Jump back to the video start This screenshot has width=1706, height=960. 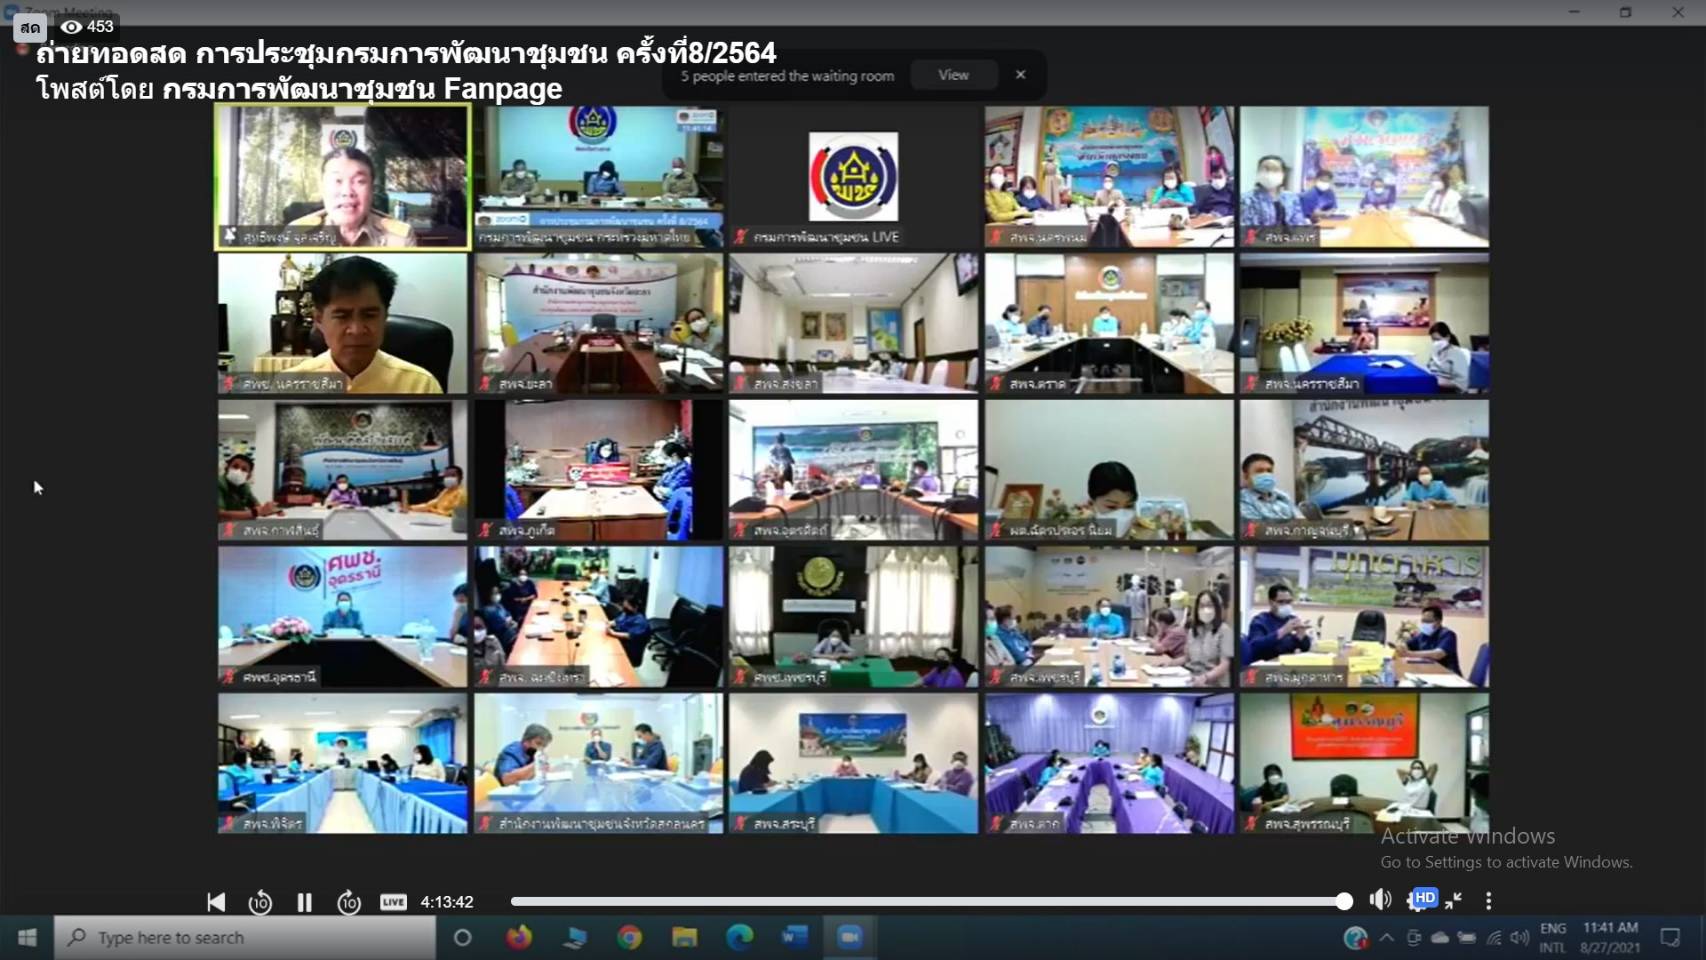tap(216, 902)
